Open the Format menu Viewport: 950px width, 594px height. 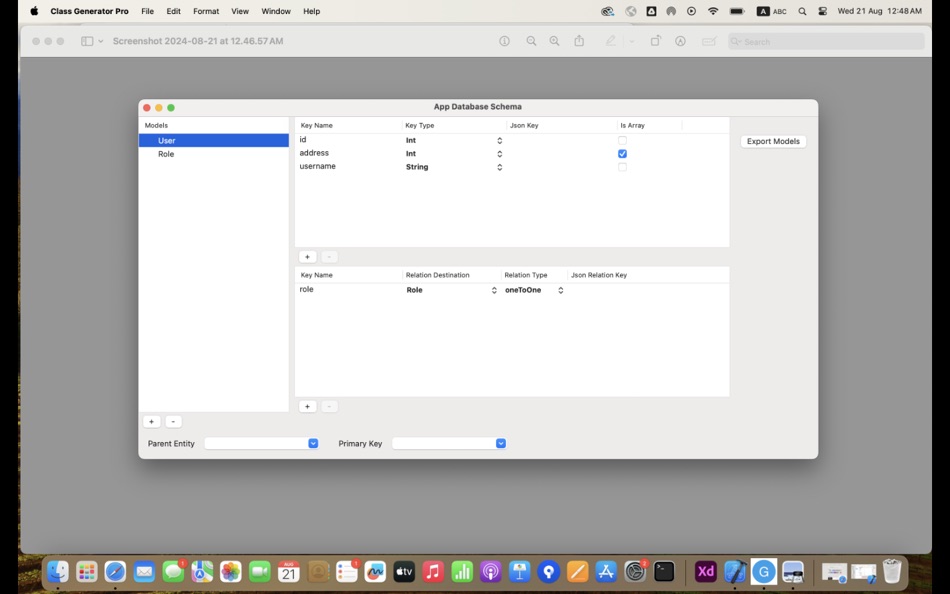click(x=205, y=11)
